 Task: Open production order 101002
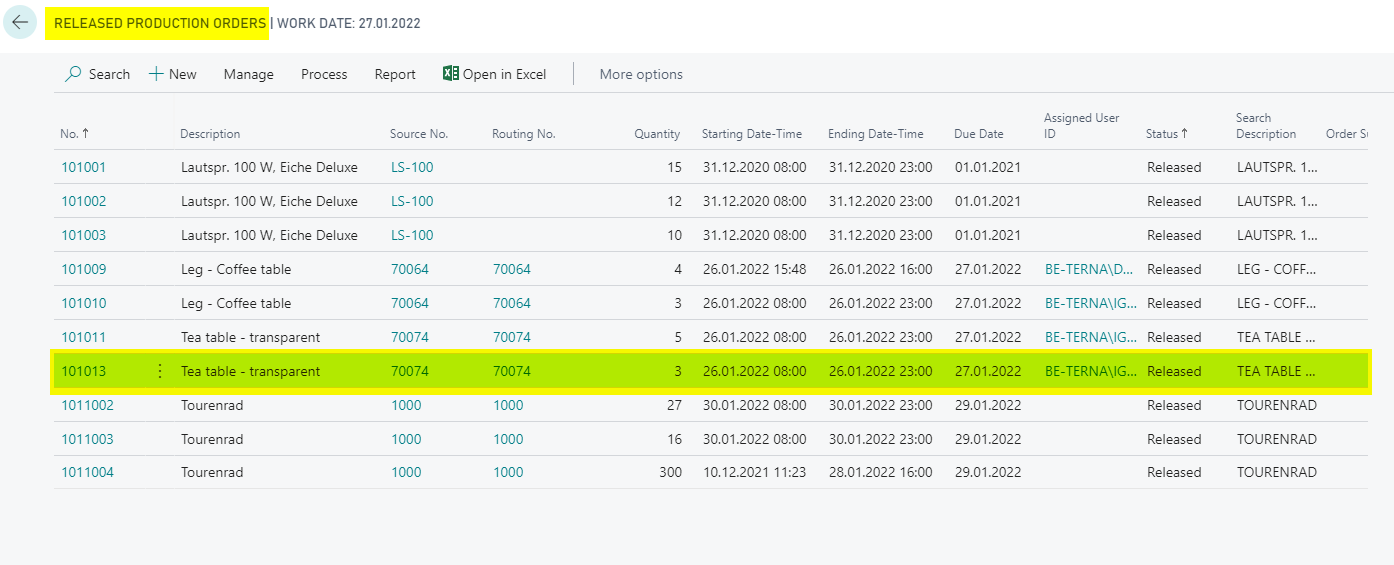pyautogui.click(x=83, y=201)
